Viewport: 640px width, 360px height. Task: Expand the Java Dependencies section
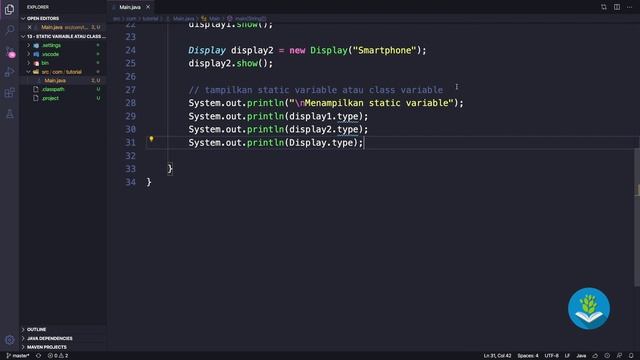(x=63, y=338)
